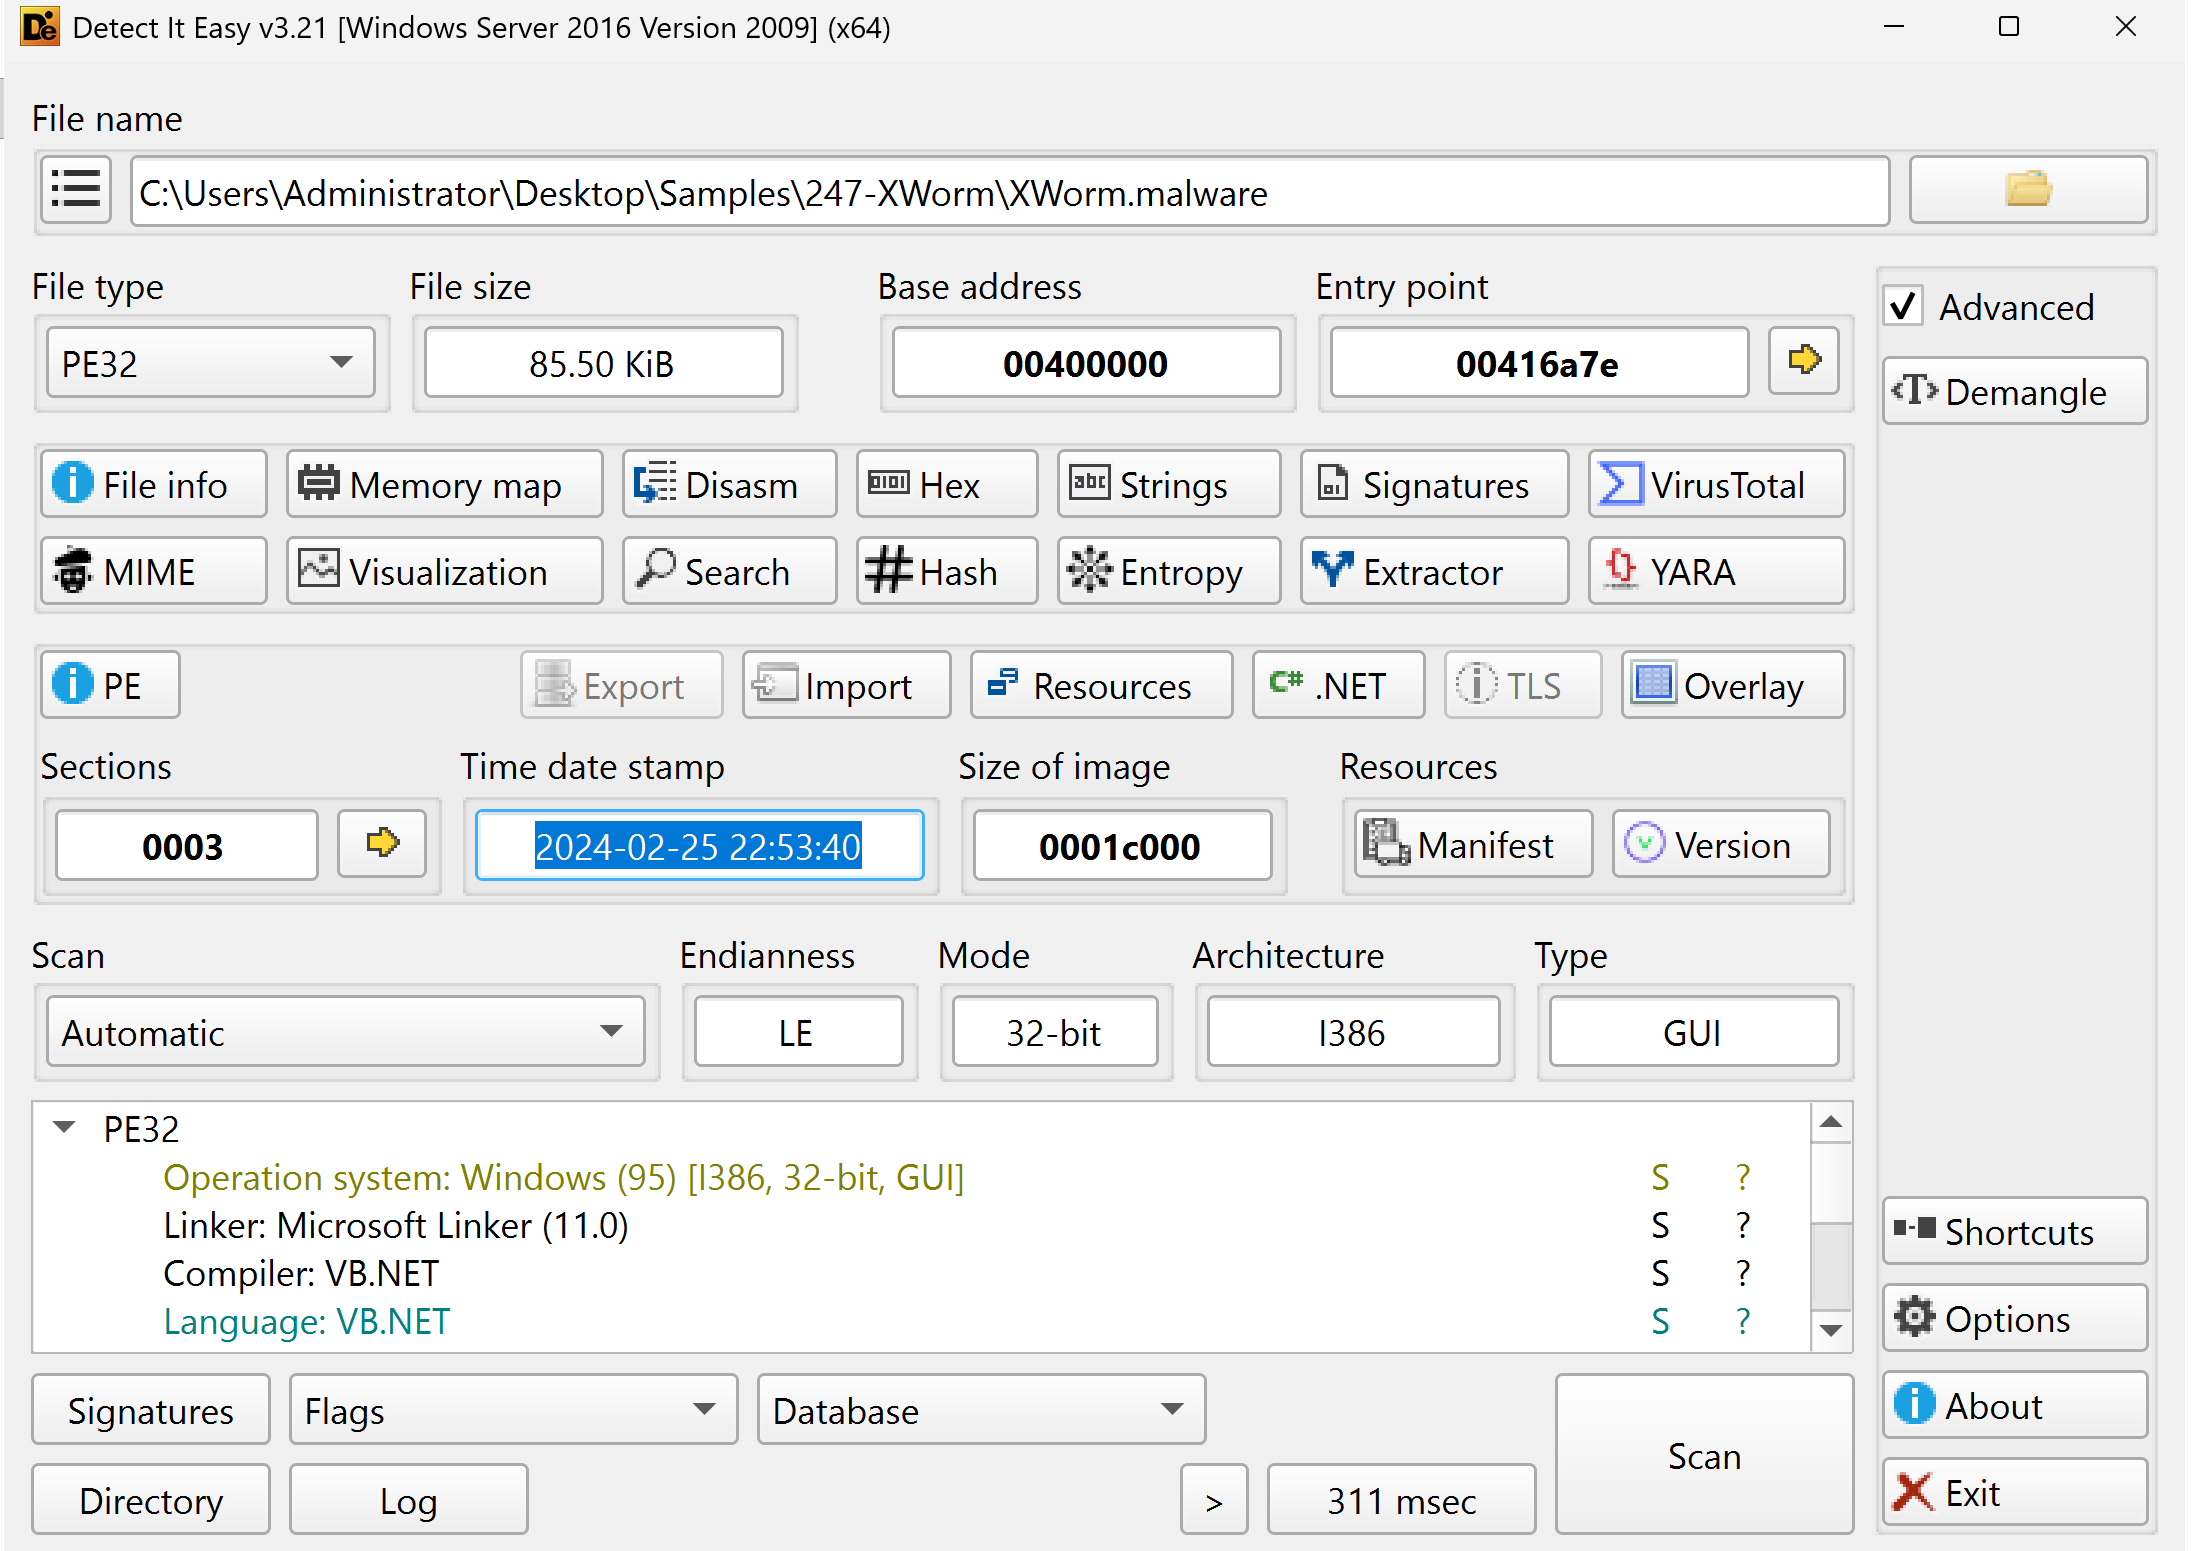Click the Entry point value field
The height and width of the screenshot is (1551, 2195).
coord(1538,363)
